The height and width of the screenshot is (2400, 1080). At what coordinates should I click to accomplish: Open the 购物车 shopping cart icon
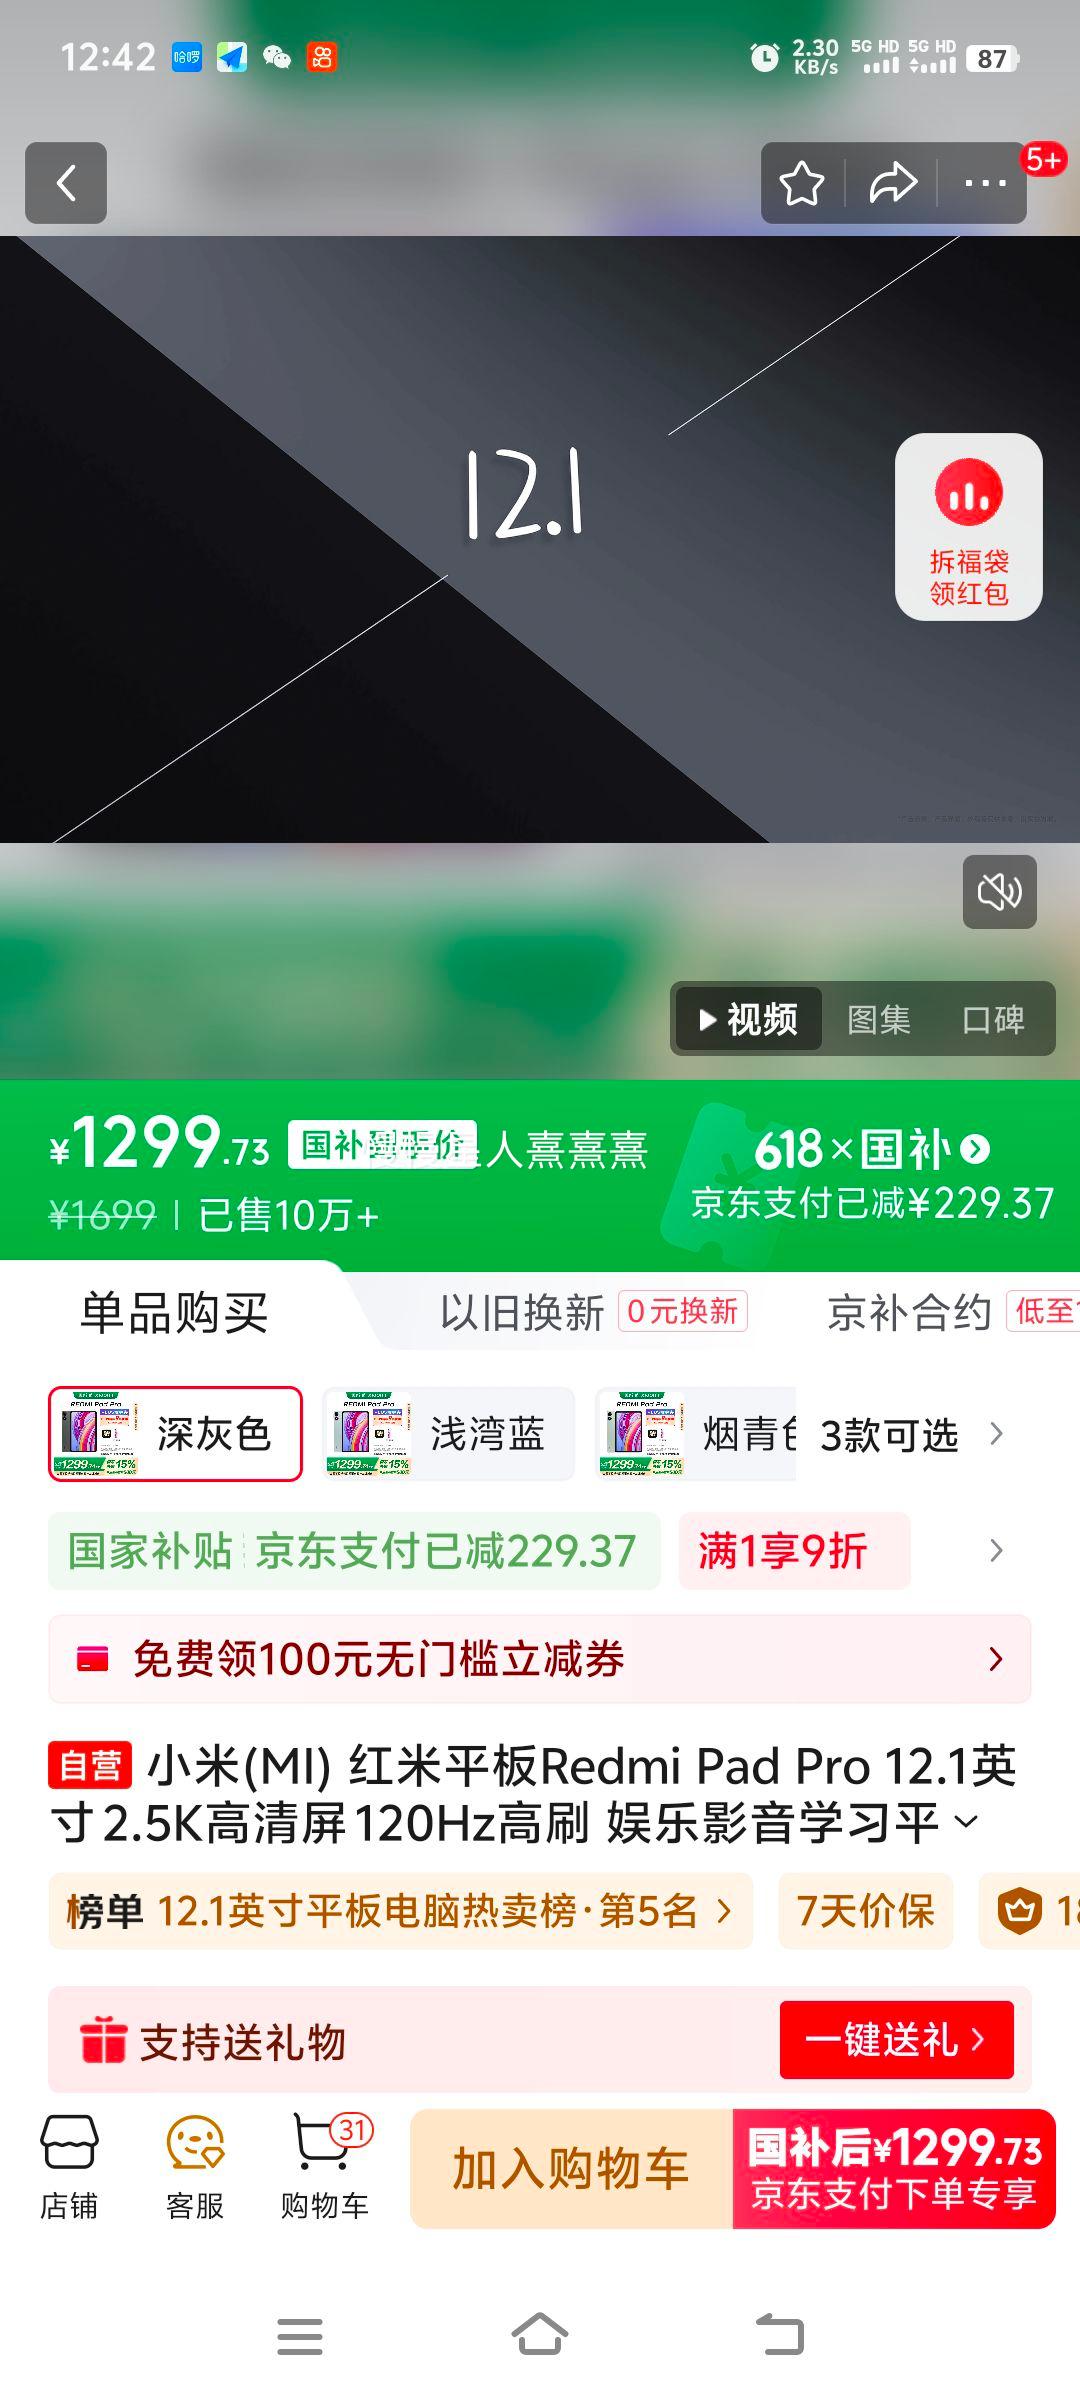pyautogui.click(x=325, y=2167)
